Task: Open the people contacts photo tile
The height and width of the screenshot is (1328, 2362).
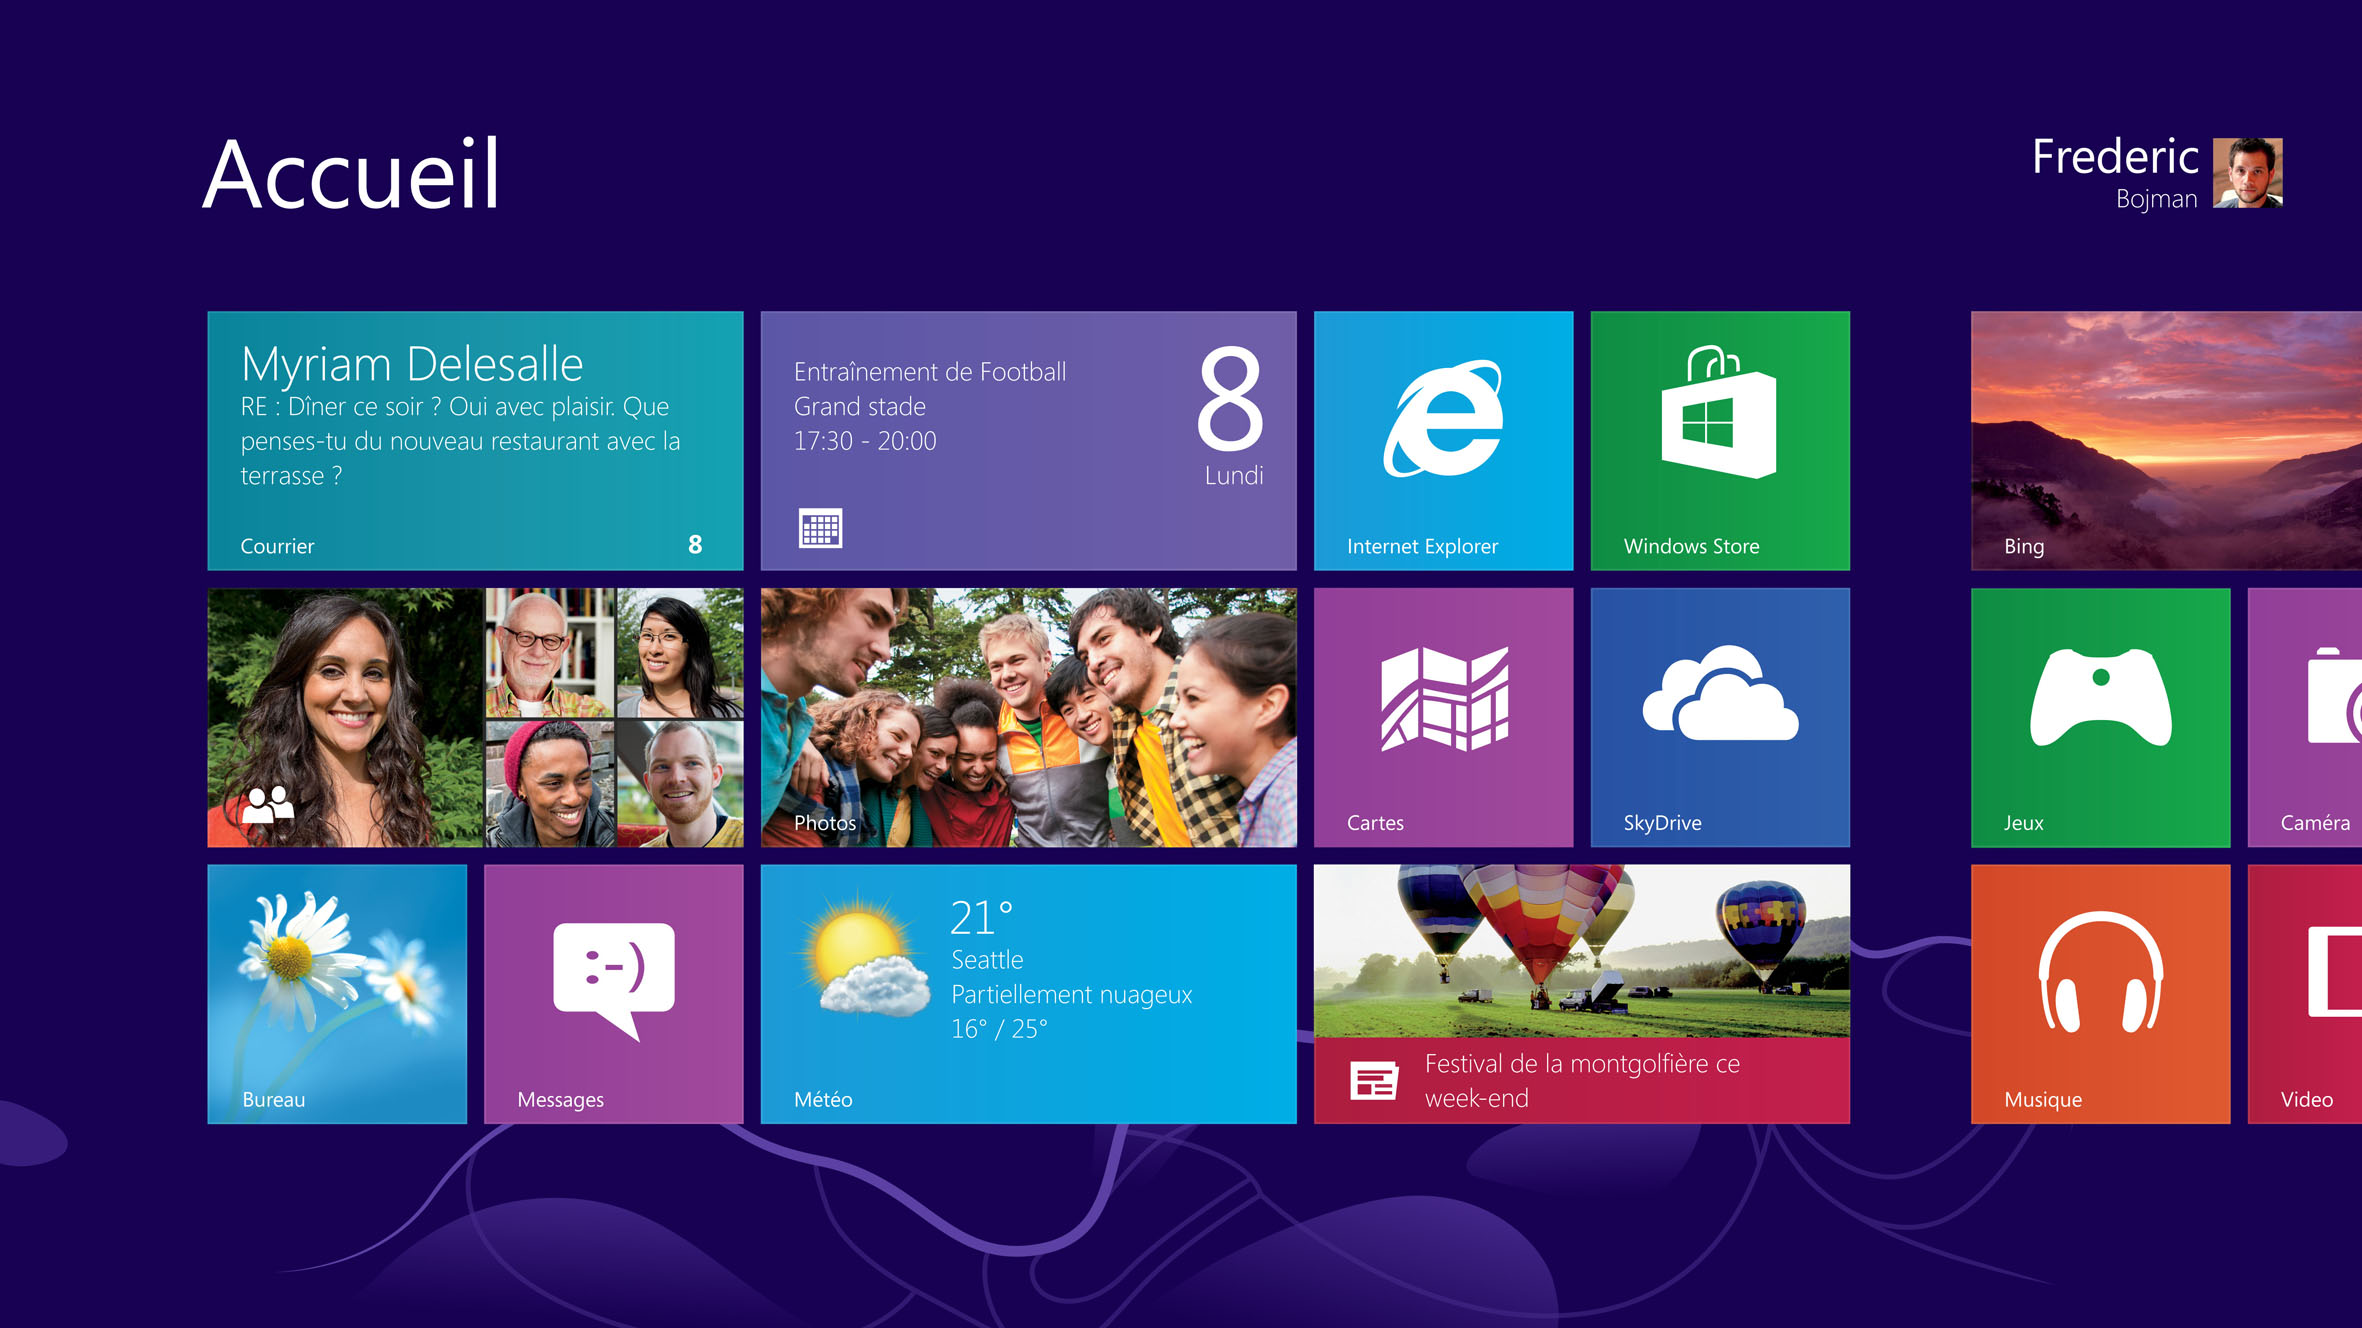Action: 475,716
